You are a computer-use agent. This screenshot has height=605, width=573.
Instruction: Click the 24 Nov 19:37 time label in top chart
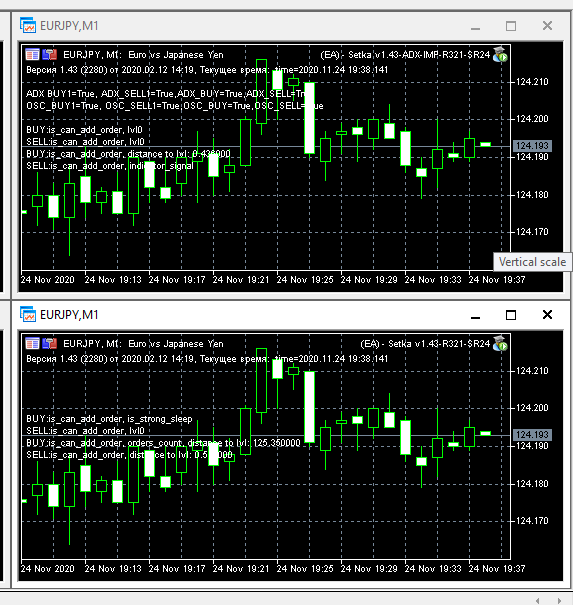497,280
